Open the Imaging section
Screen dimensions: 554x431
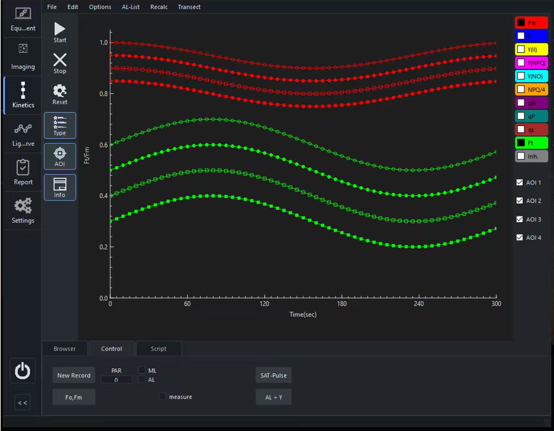tap(23, 57)
